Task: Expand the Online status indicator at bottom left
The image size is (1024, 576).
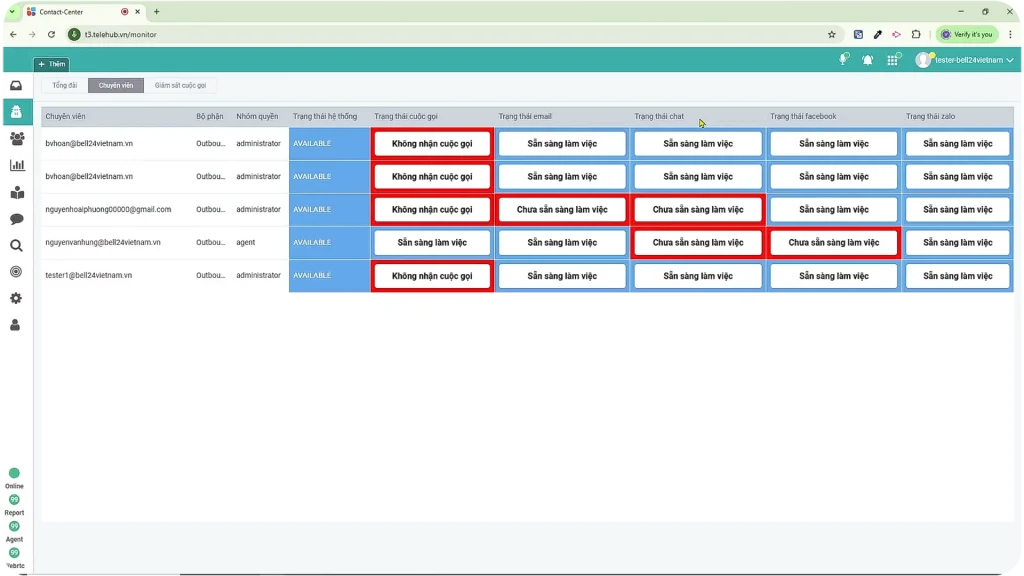Action: pos(14,478)
